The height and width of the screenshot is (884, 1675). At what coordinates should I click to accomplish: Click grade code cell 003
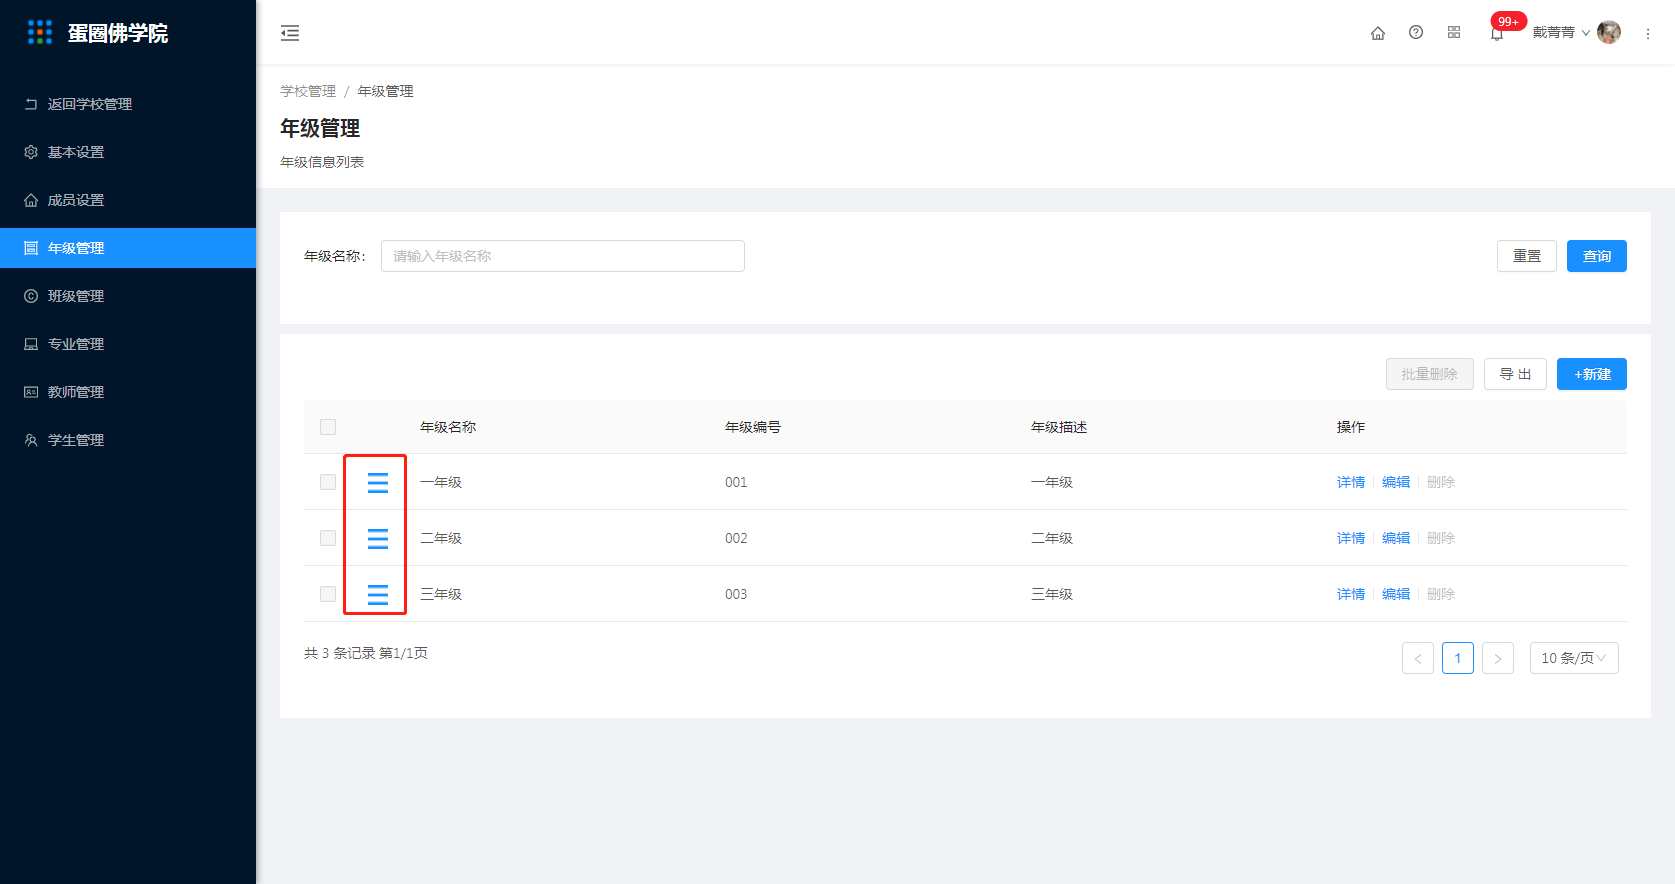(x=736, y=594)
